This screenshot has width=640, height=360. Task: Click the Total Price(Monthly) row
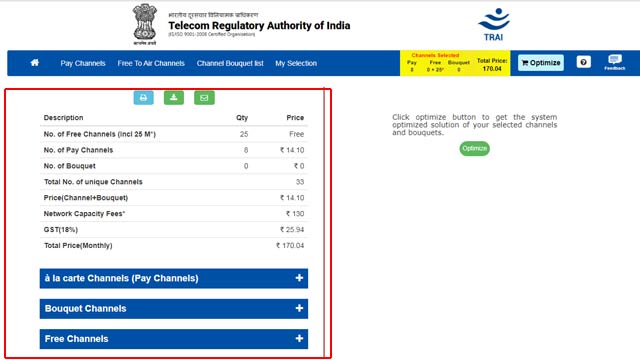point(174,245)
